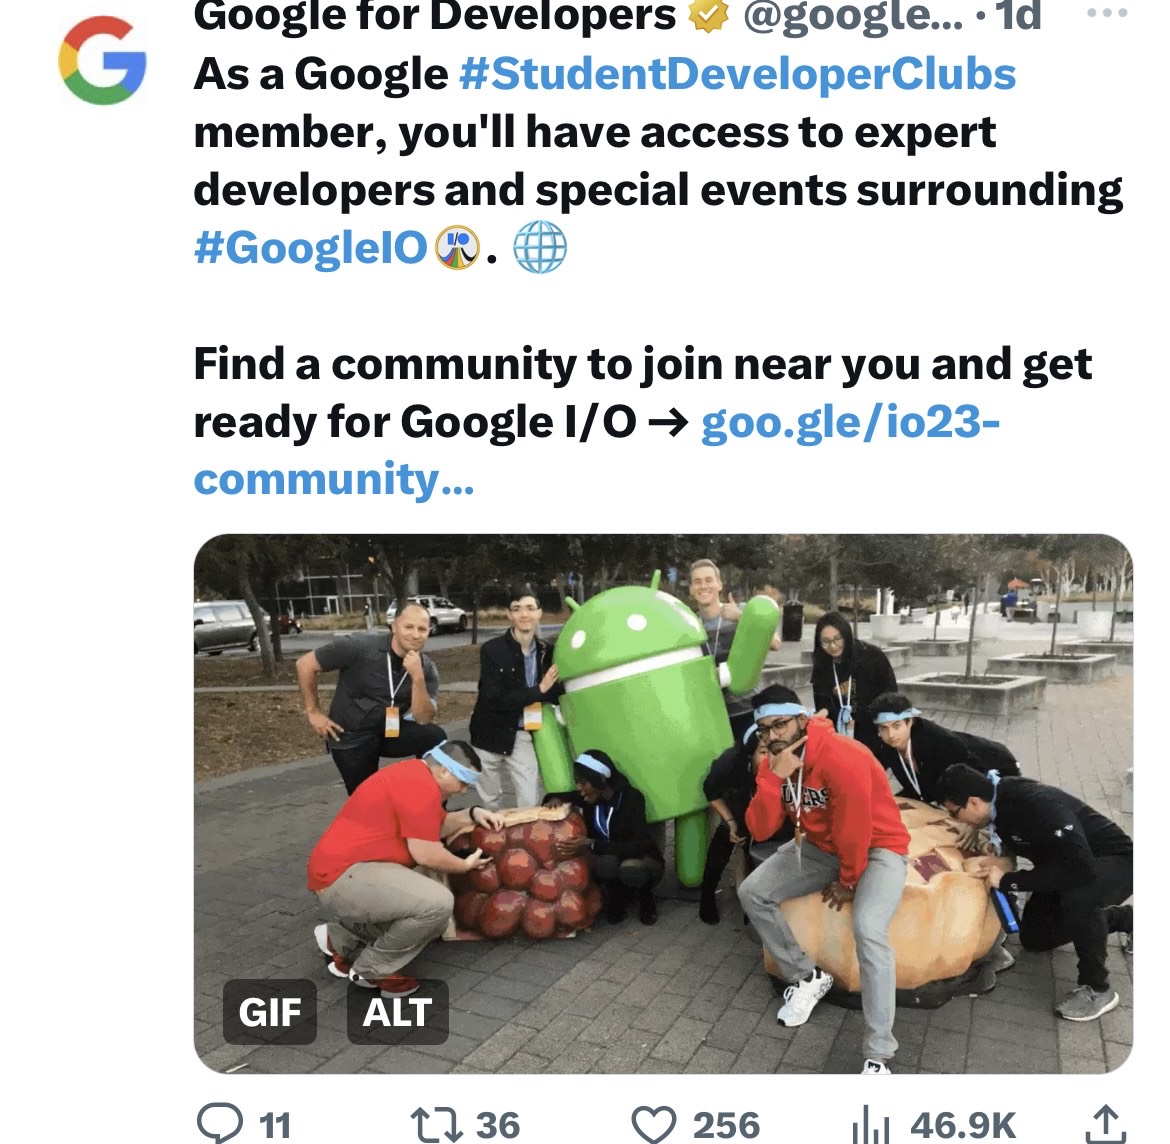
Task: Show image description via ALT badge
Action: click(398, 1012)
